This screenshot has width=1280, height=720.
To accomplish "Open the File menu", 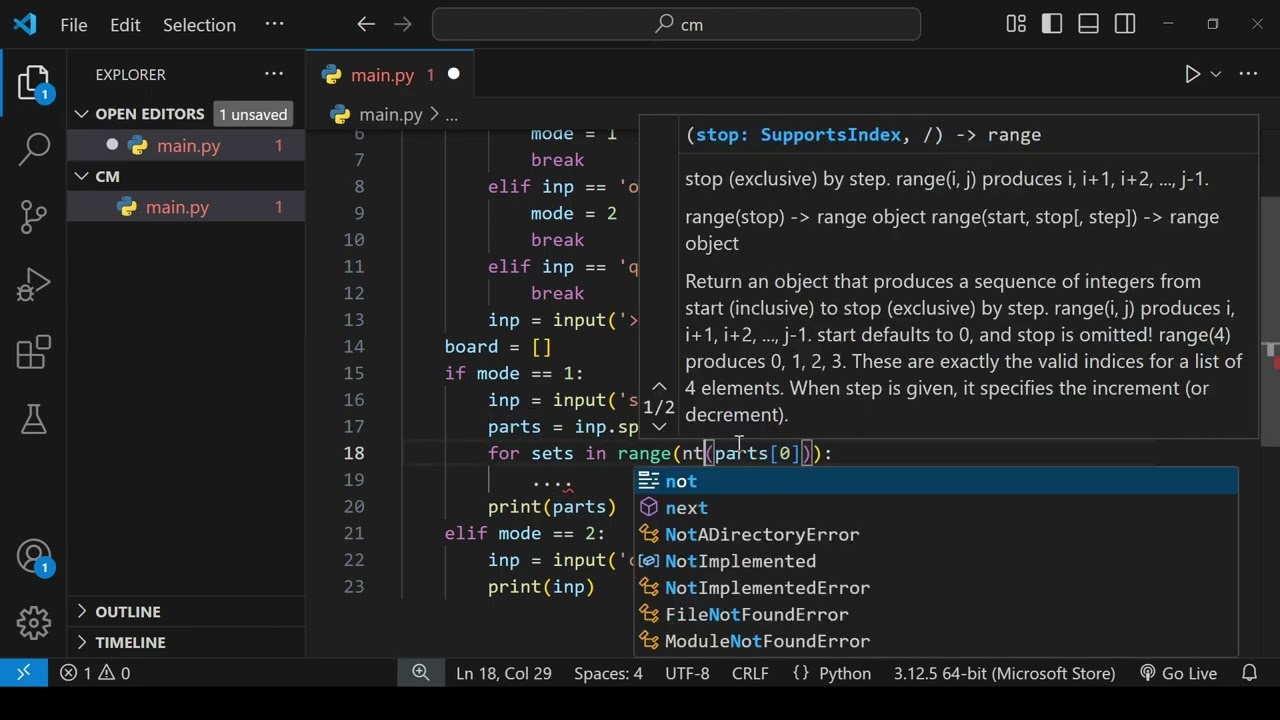I will pos(74,25).
